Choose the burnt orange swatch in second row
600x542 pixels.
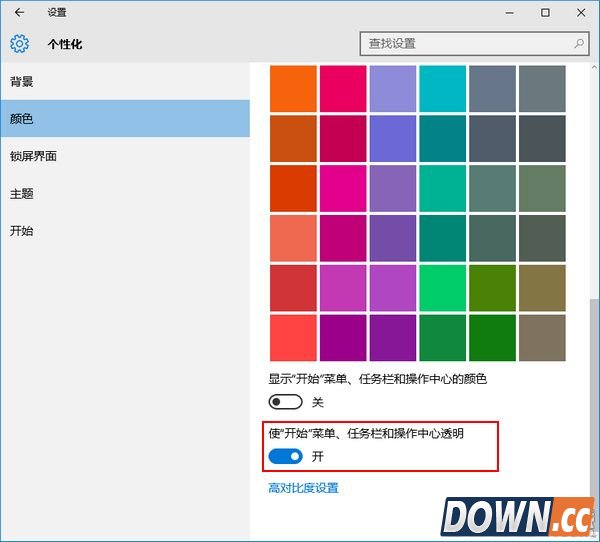point(293,139)
